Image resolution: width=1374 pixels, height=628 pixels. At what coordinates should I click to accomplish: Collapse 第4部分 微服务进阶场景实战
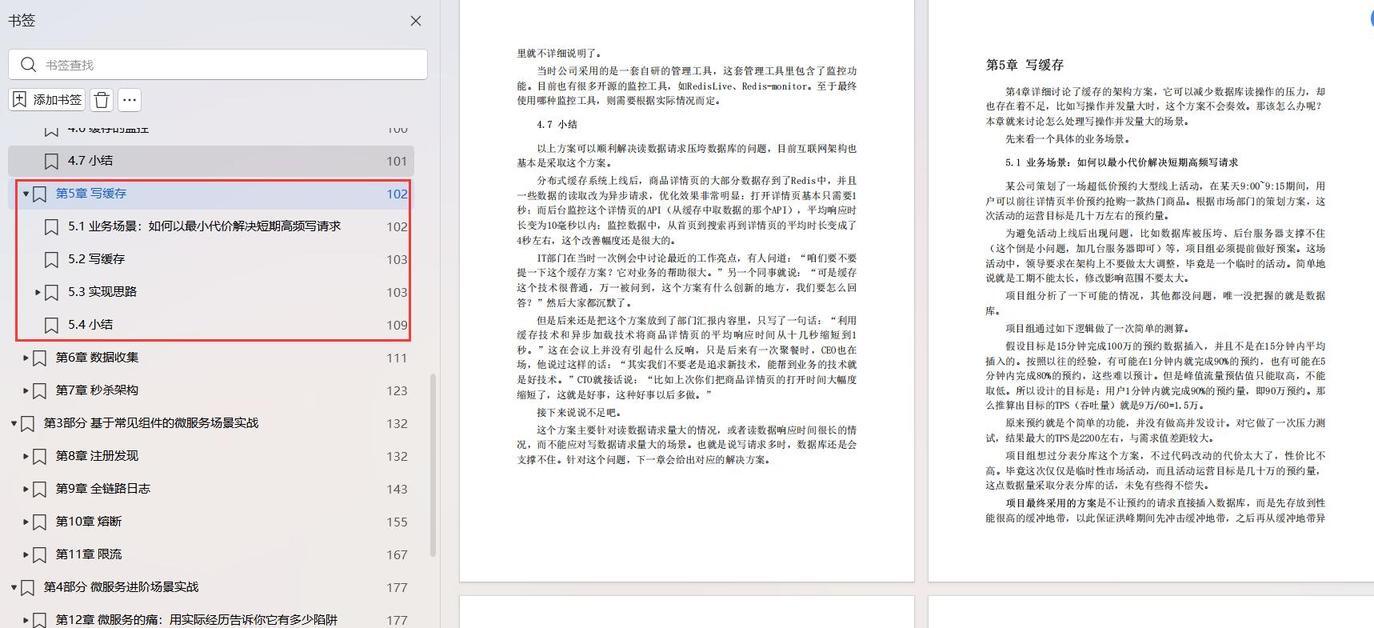click(14, 587)
